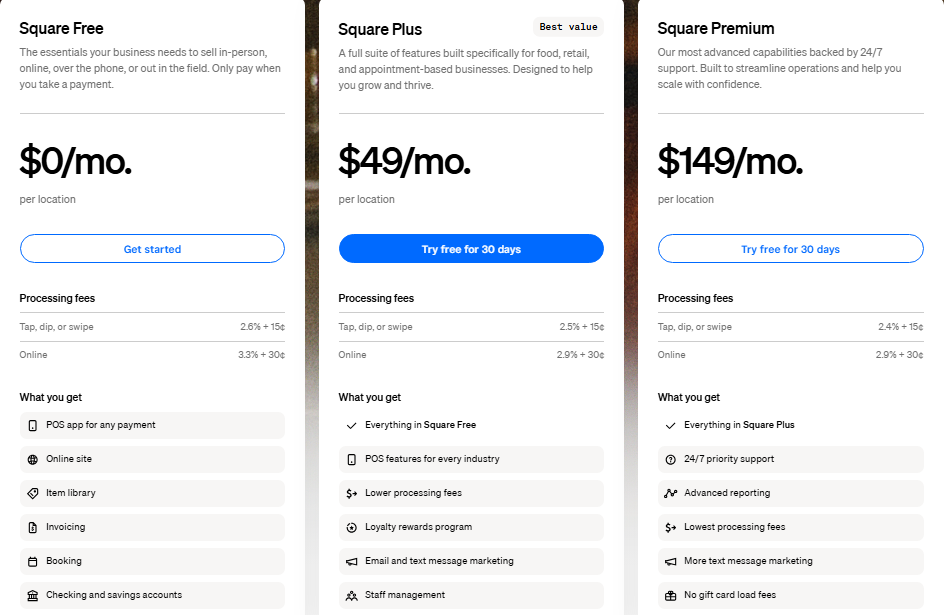Click the Online site globe icon
Viewport: 944px width, 615px height.
click(33, 459)
